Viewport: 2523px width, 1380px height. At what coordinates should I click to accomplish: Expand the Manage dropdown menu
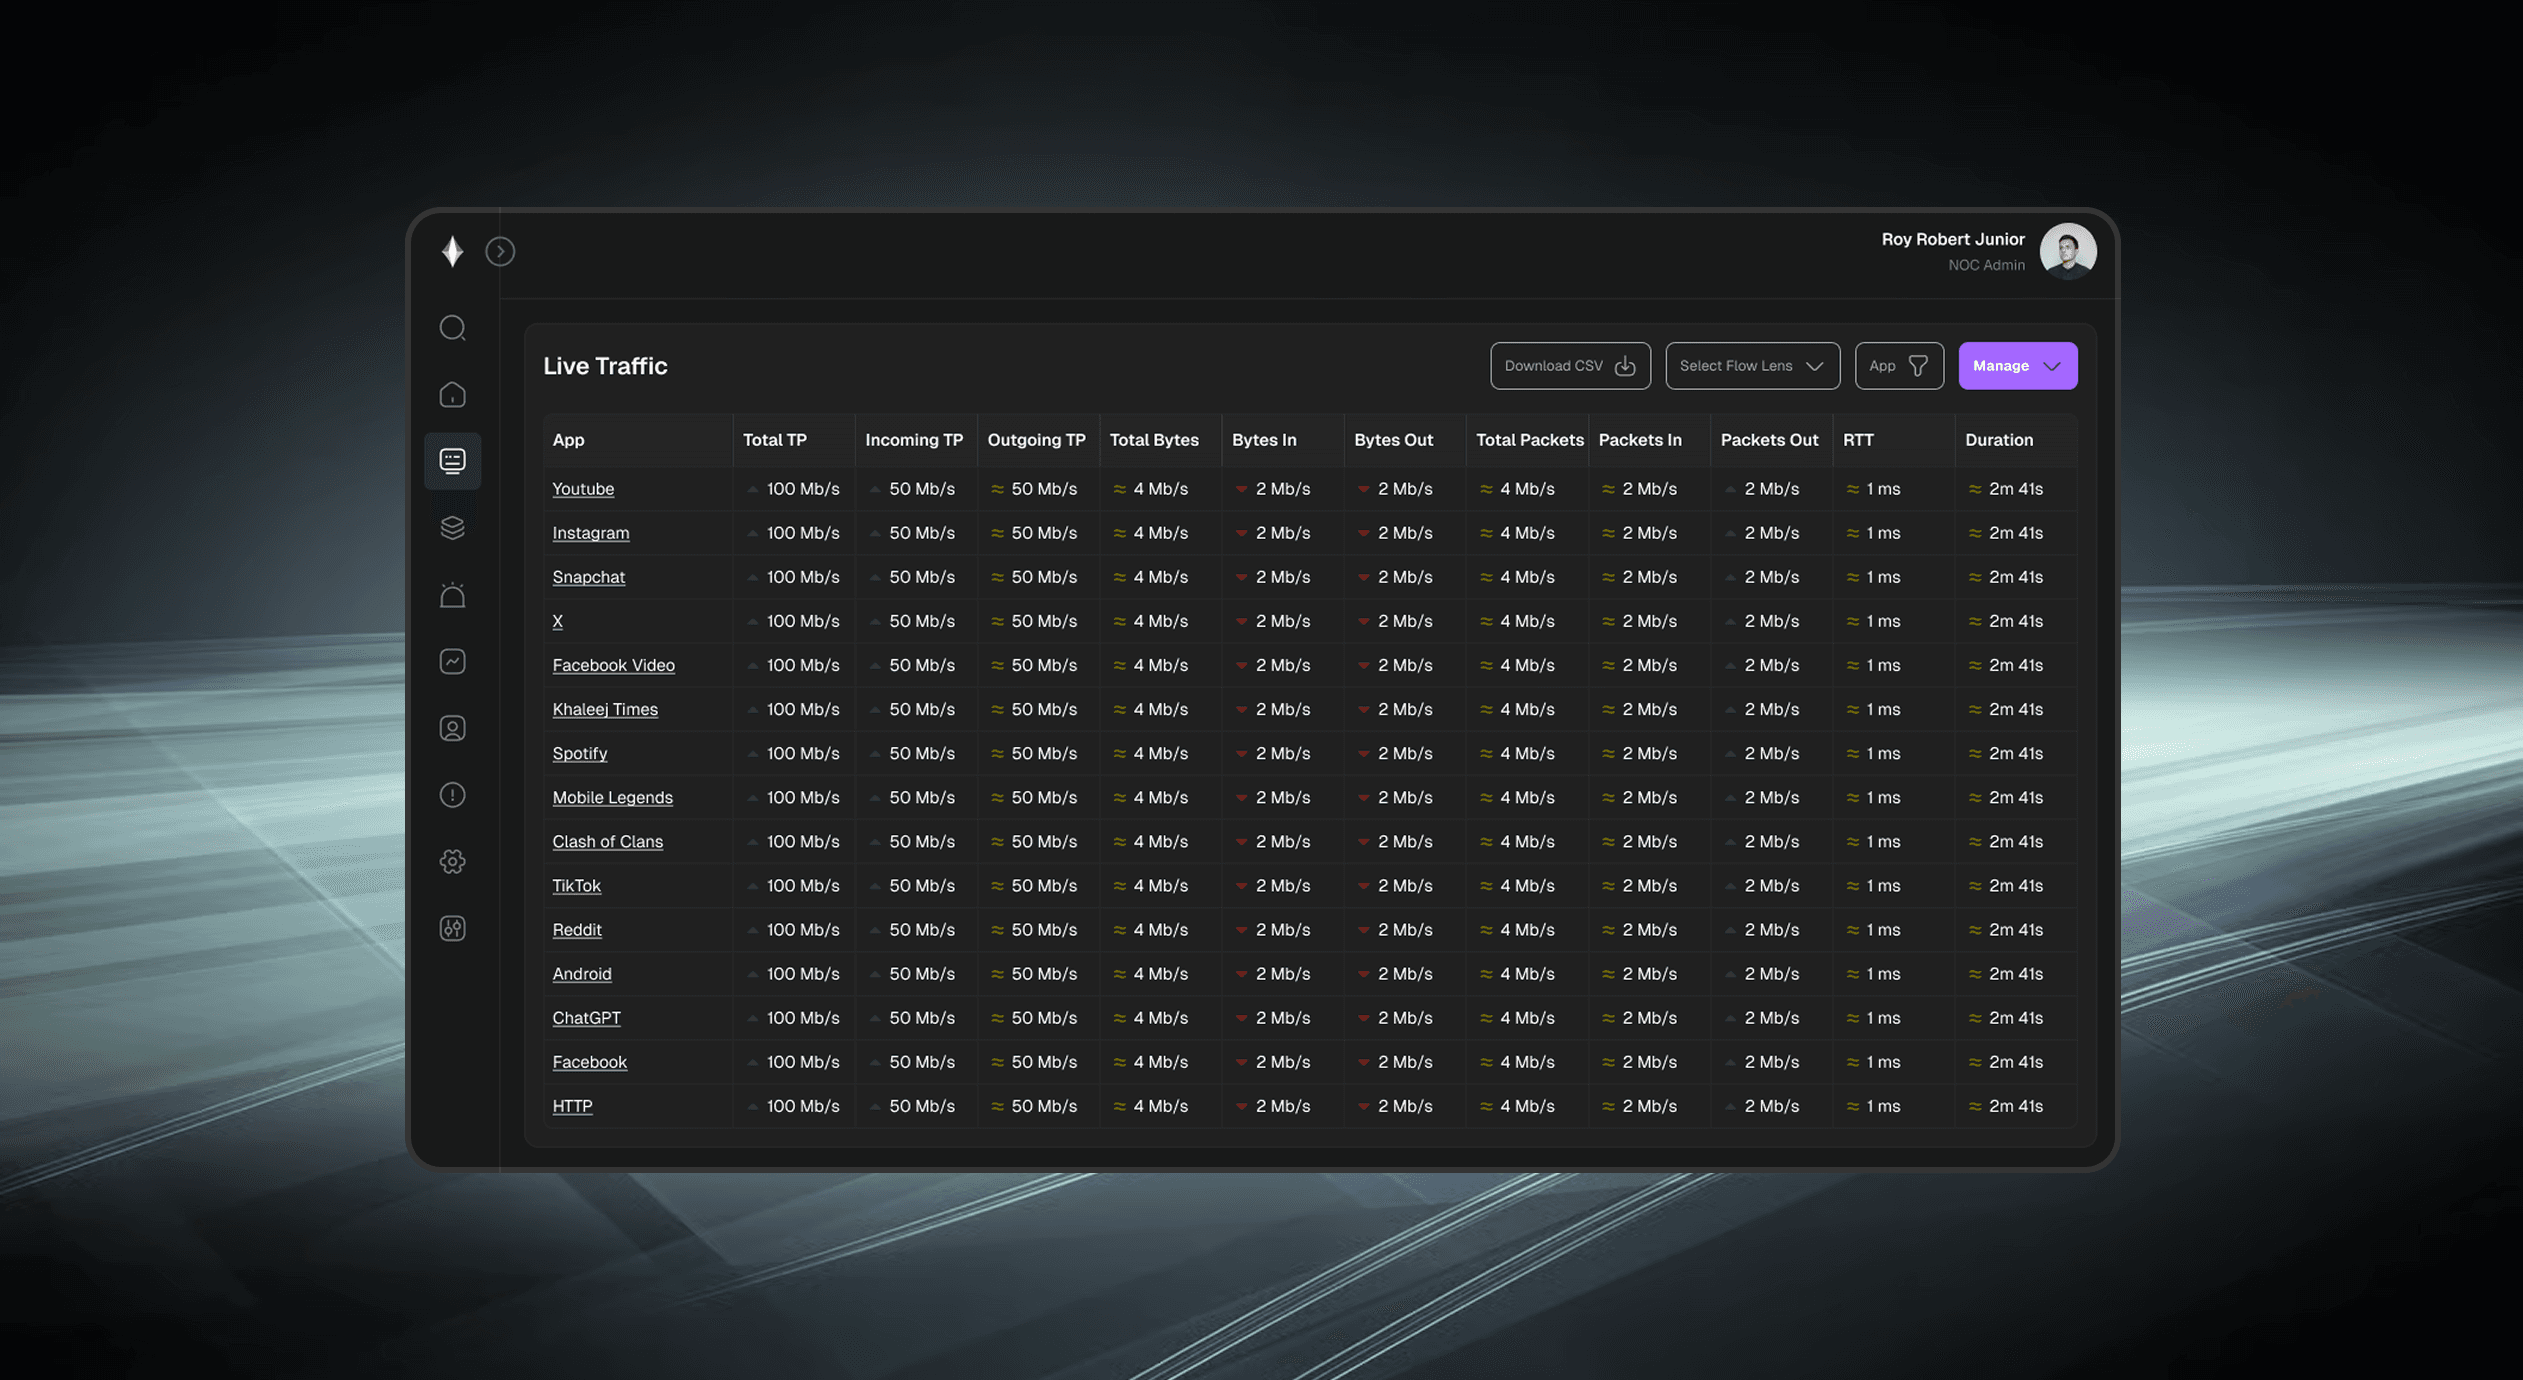coord(2017,366)
